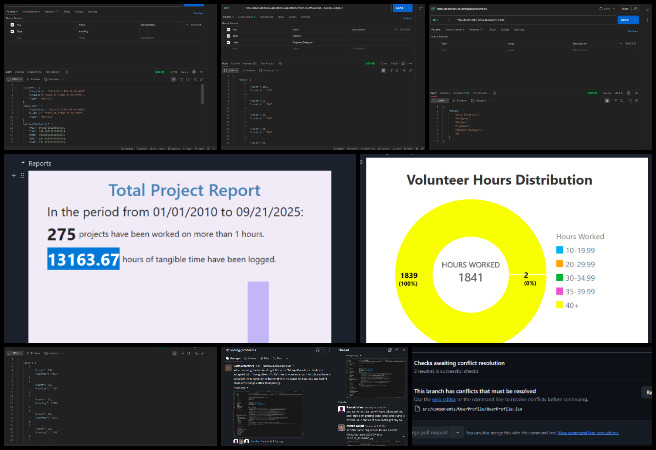Click the highlighted 13163.67 hours value
Screen dimensions: 656x450
click(x=83, y=259)
